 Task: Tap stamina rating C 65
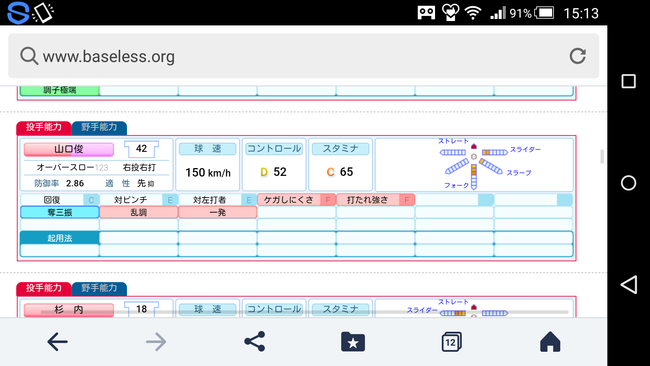(x=340, y=172)
